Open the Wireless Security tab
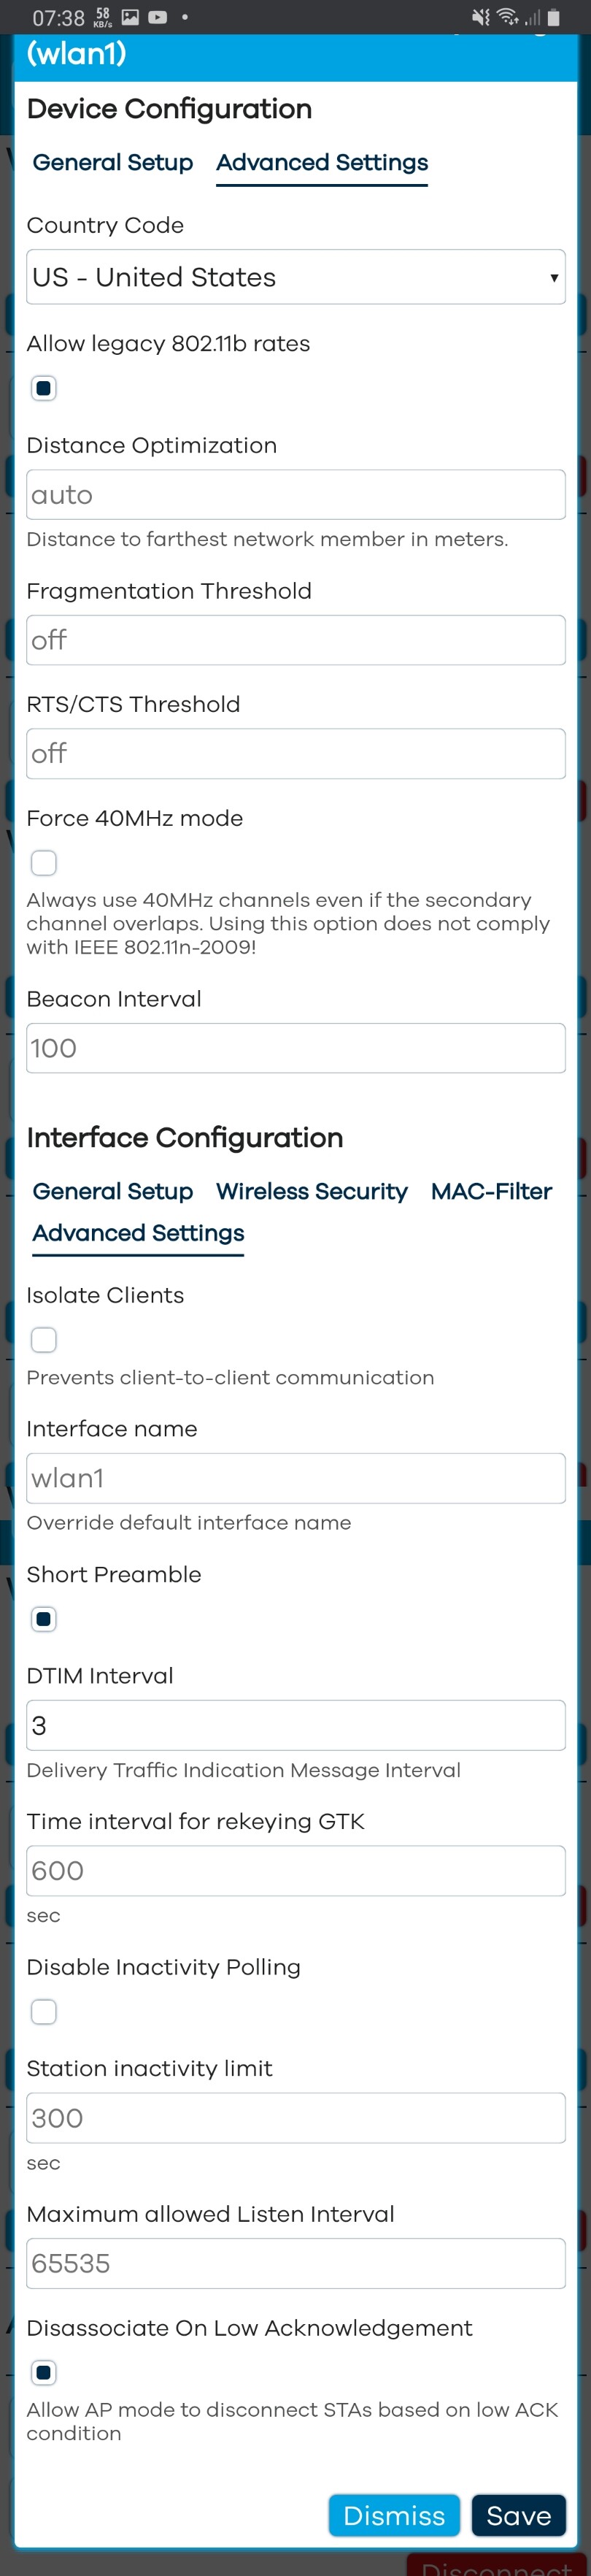 point(311,1191)
